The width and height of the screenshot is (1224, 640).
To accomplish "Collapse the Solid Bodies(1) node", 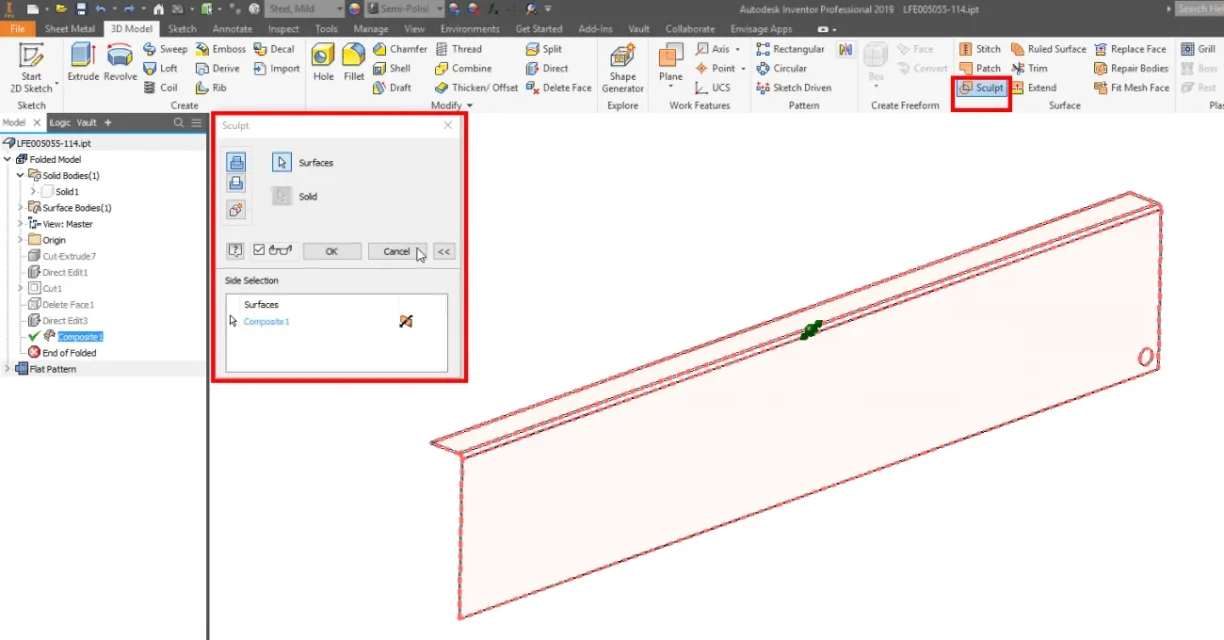I will coord(20,175).
